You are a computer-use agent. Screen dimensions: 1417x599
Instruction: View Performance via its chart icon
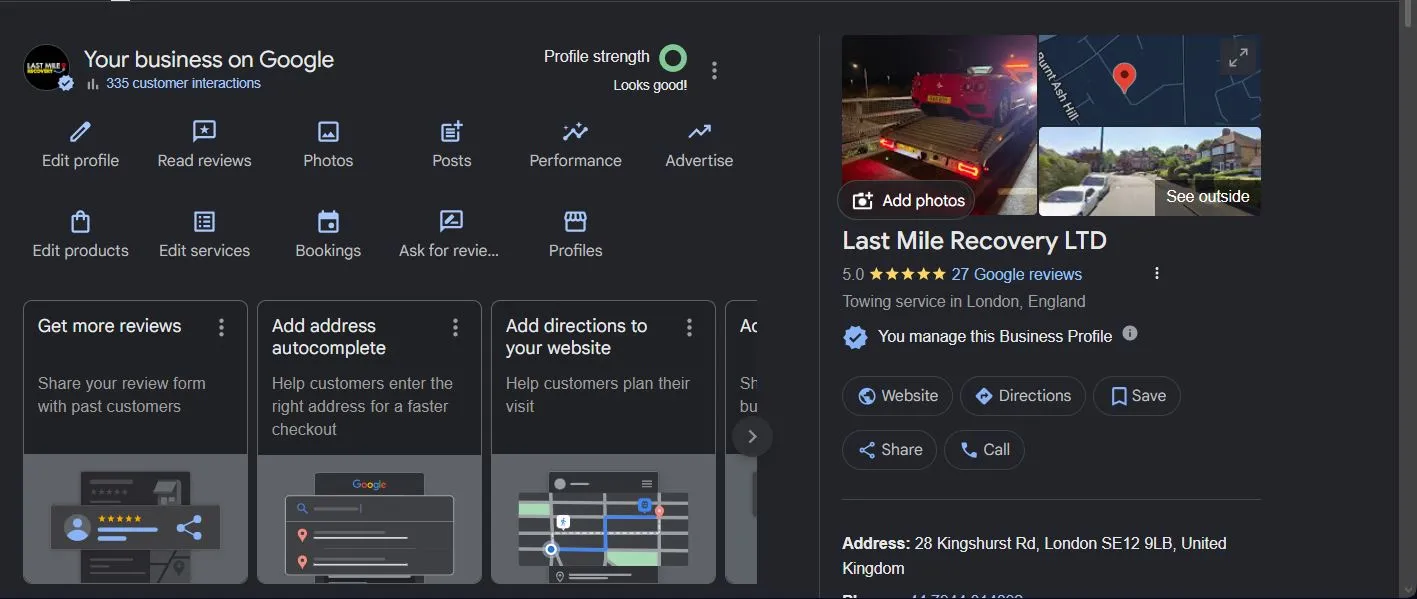pos(575,131)
